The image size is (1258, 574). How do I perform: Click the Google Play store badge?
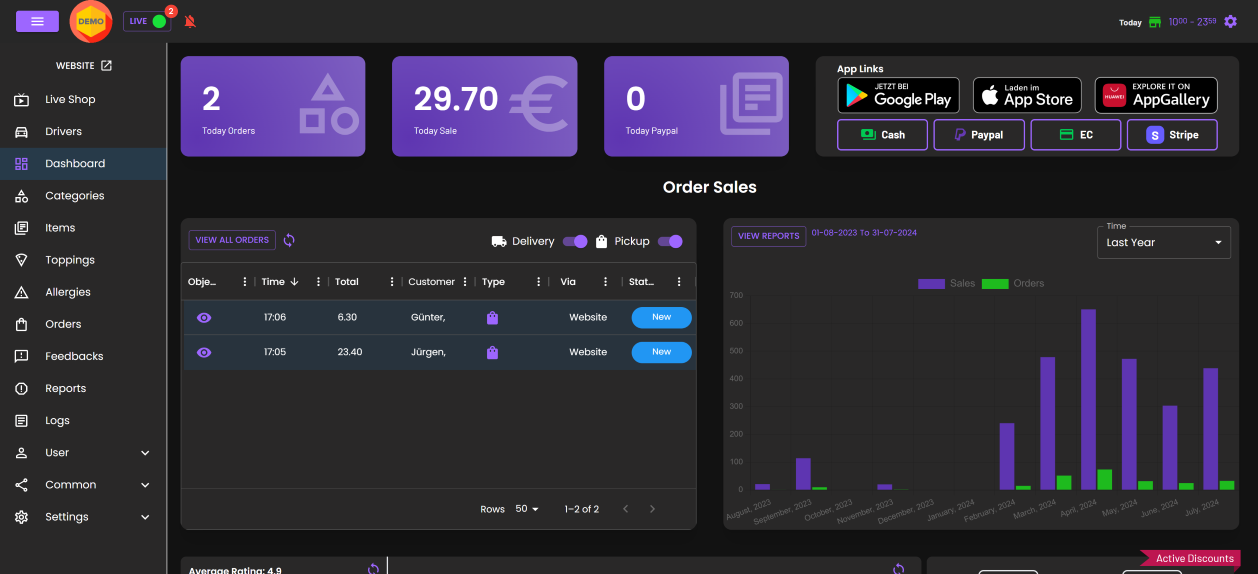[x=898, y=95]
